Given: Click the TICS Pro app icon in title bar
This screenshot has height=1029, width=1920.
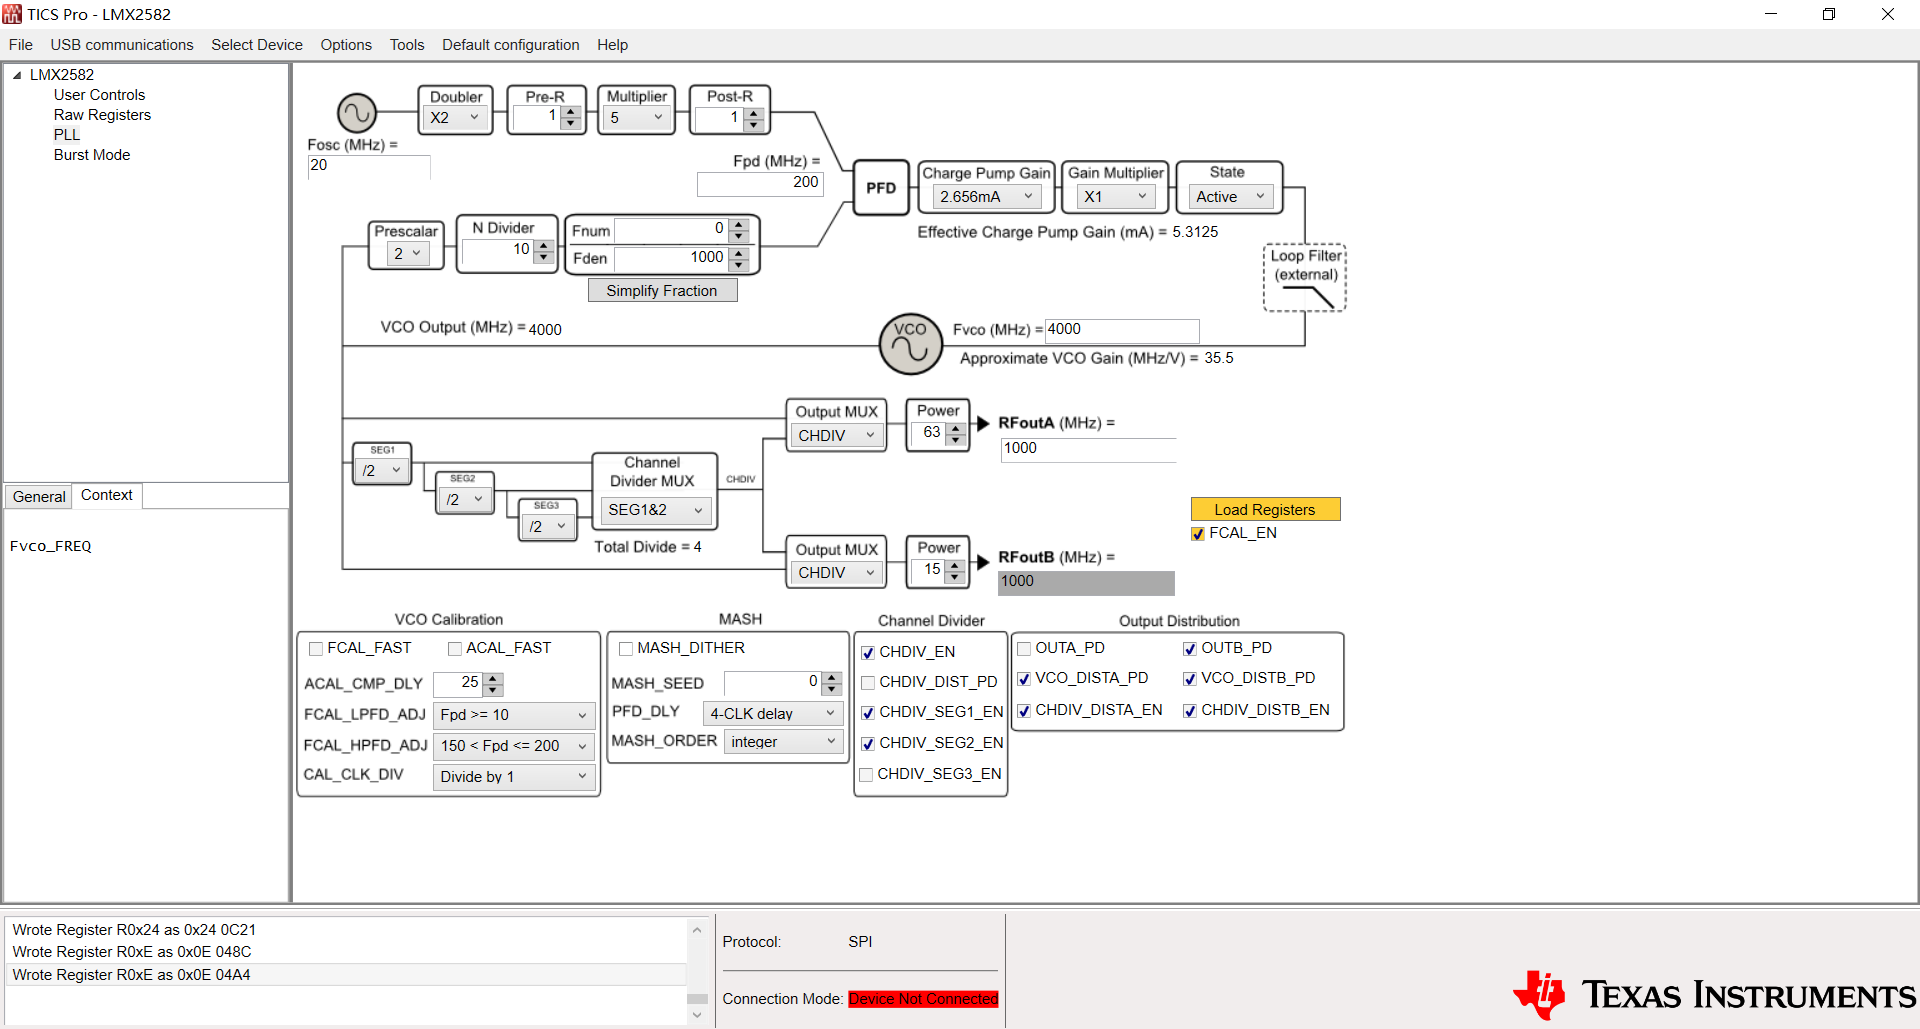Looking at the screenshot, I should pyautogui.click(x=12, y=14).
